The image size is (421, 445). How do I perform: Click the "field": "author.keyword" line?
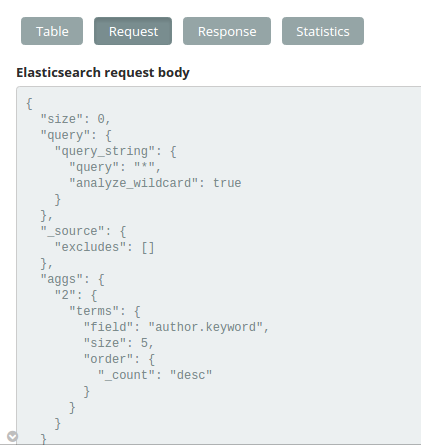(x=176, y=327)
